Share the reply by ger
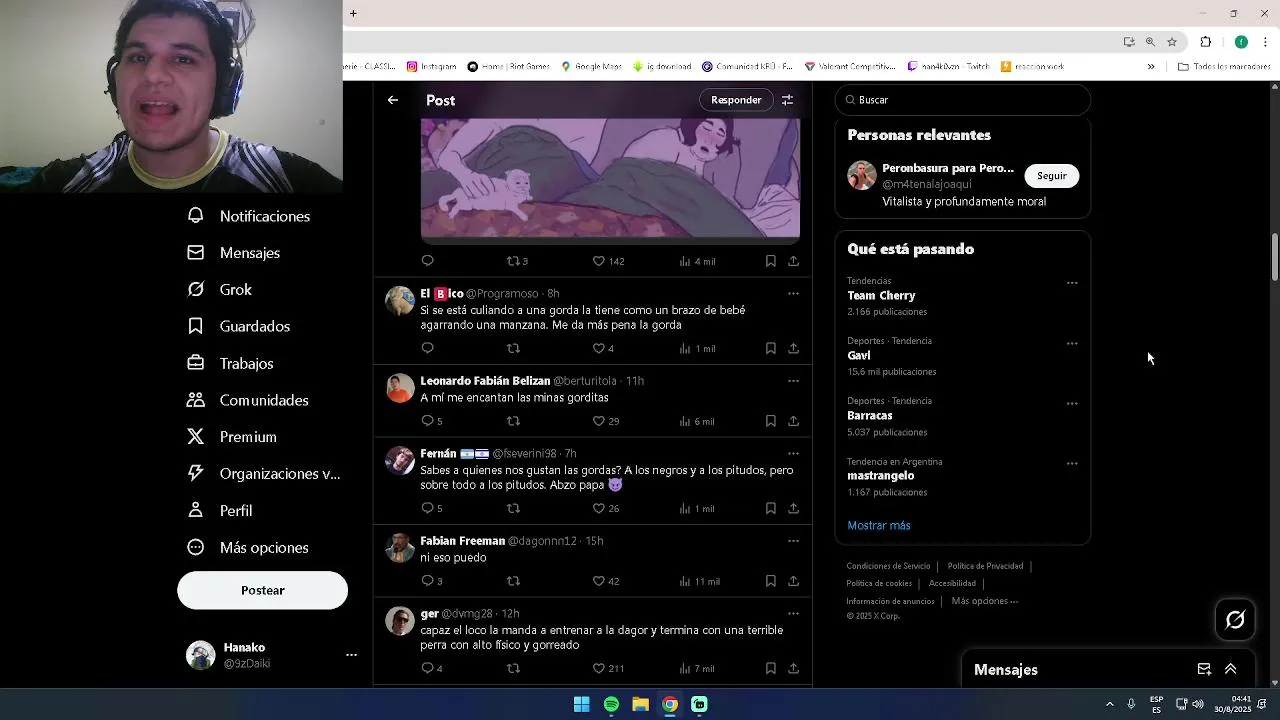 tap(793, 668)
